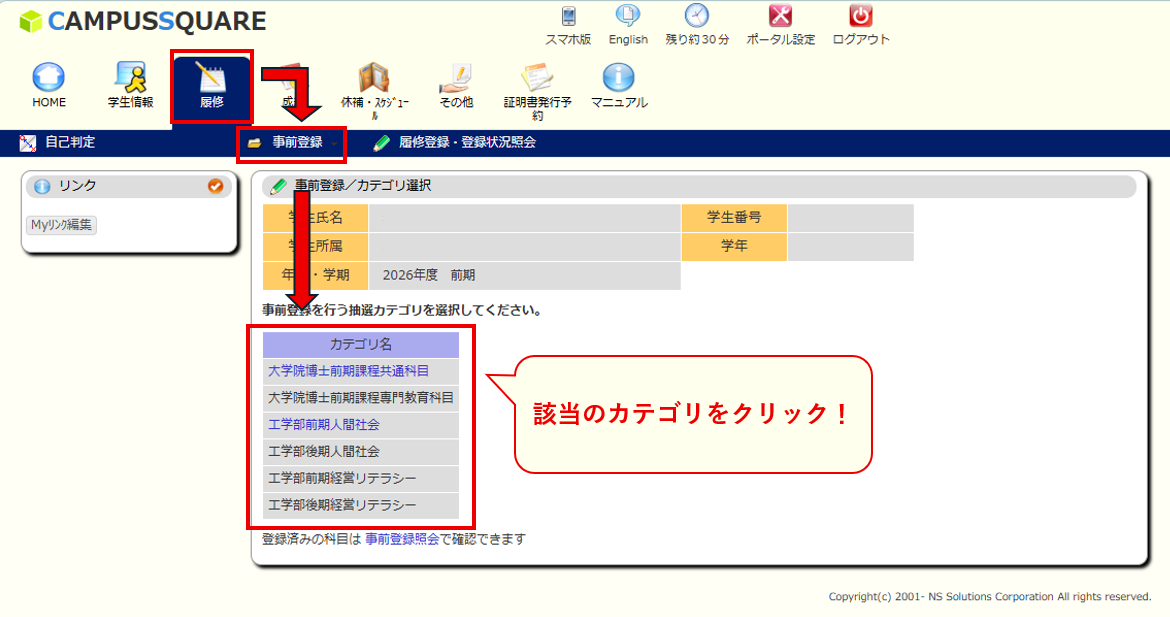This screenshot has height=617, width=1170.
Task: Click the Myリンク編集 button
Action: (61, 225)
